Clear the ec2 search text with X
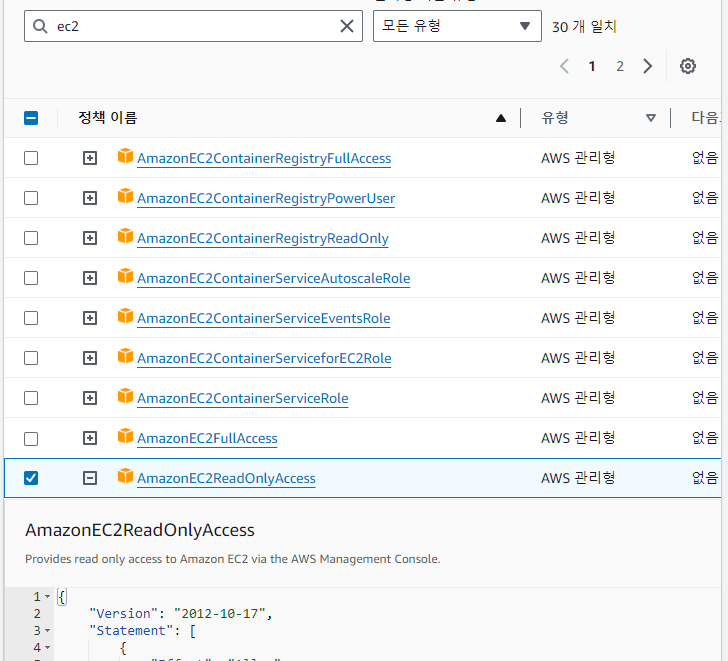 click(x=347, y=26)
